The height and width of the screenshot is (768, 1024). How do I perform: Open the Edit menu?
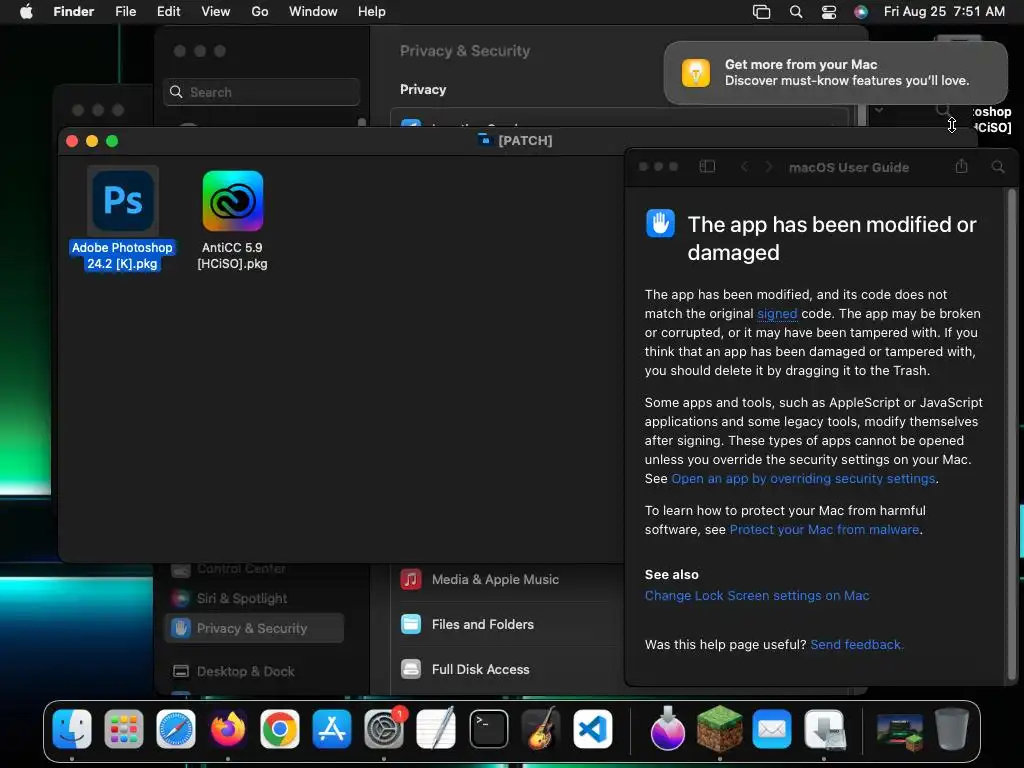[168, 12]
